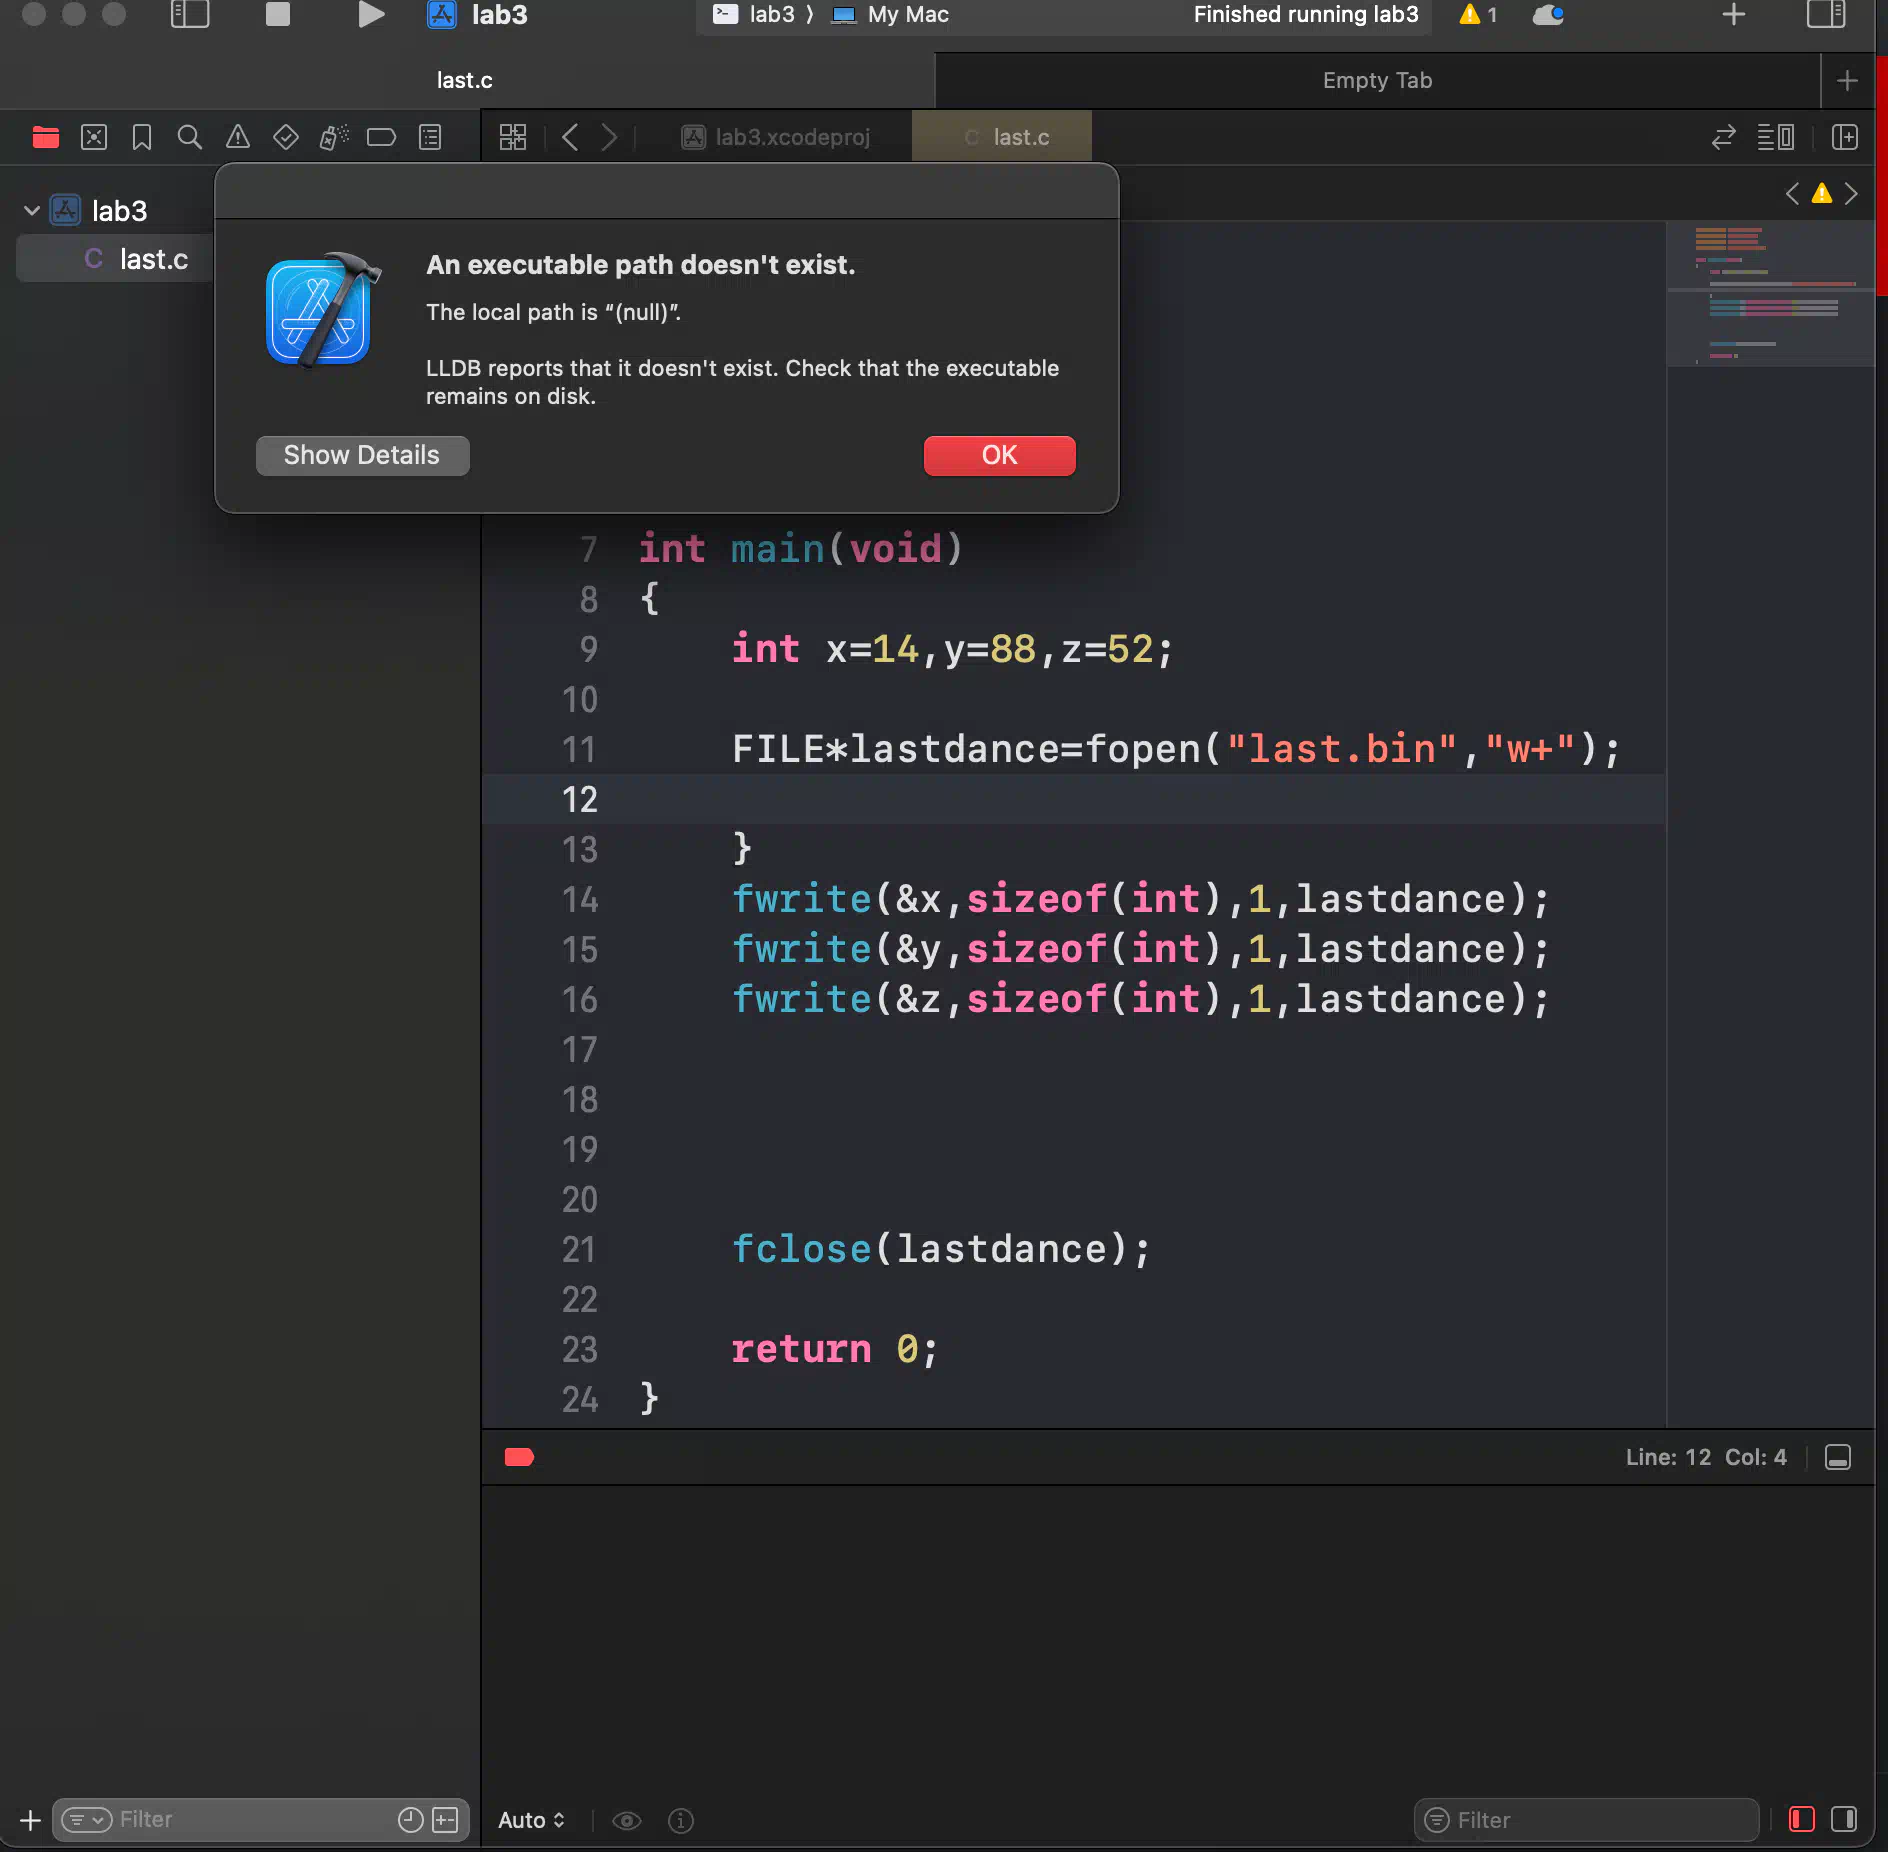Click Show Details in the error dialog
Screen dimensions: 1888x1852
point(362,456)
